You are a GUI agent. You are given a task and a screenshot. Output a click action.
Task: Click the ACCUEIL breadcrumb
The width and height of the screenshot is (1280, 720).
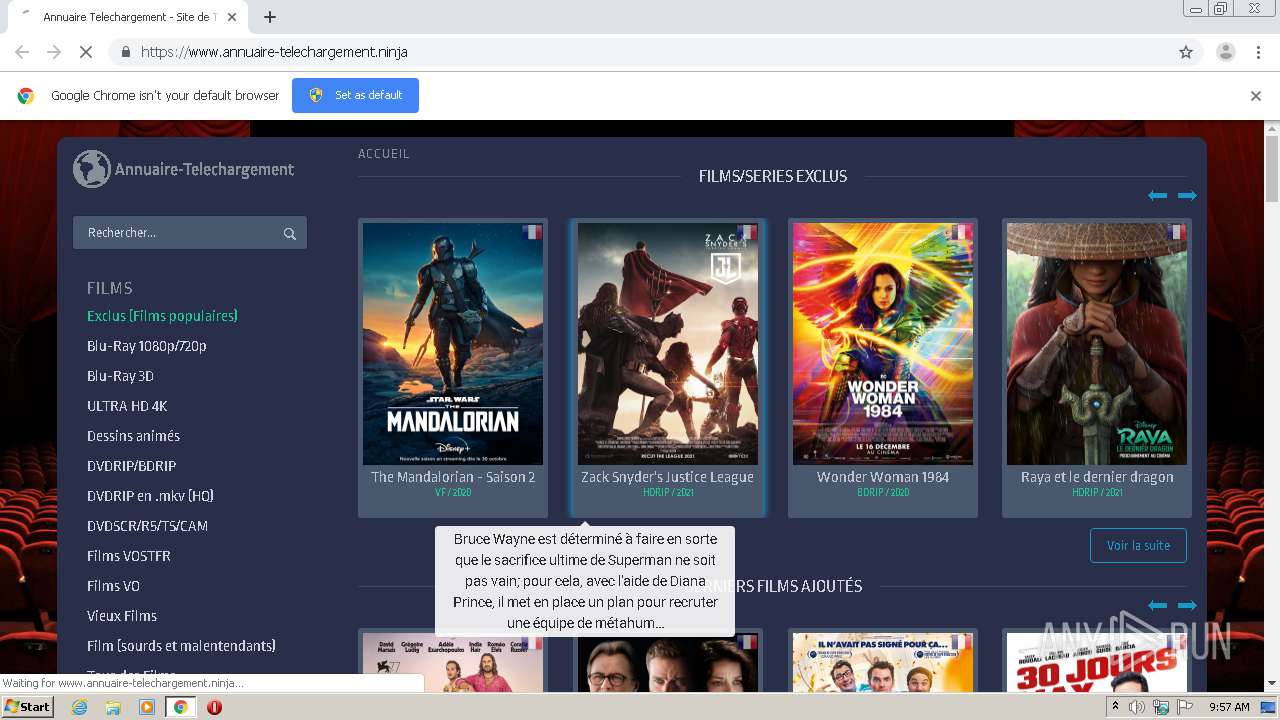click(384, 154)
